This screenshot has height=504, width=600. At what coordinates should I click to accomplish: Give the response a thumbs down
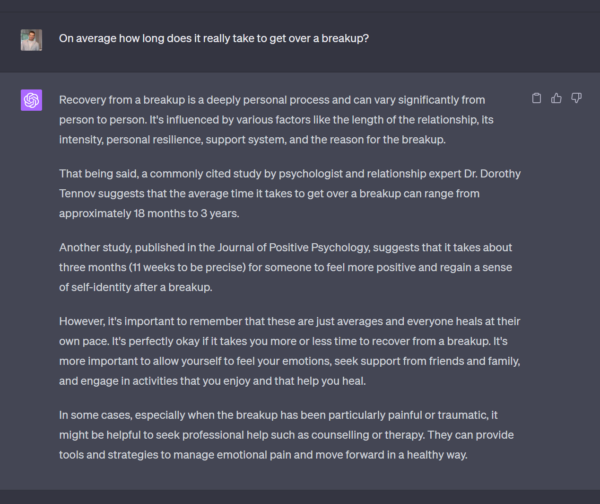pos(576,98)
